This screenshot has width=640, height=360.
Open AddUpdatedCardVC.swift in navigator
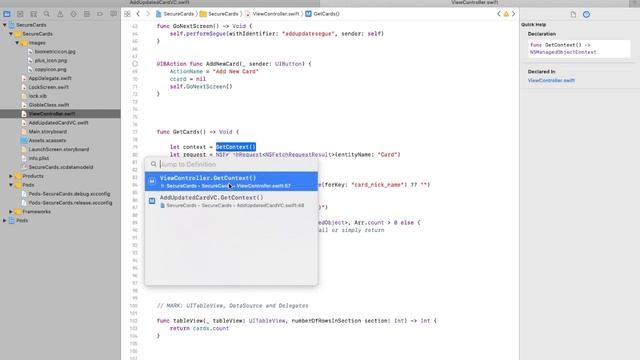click(58, 123)
